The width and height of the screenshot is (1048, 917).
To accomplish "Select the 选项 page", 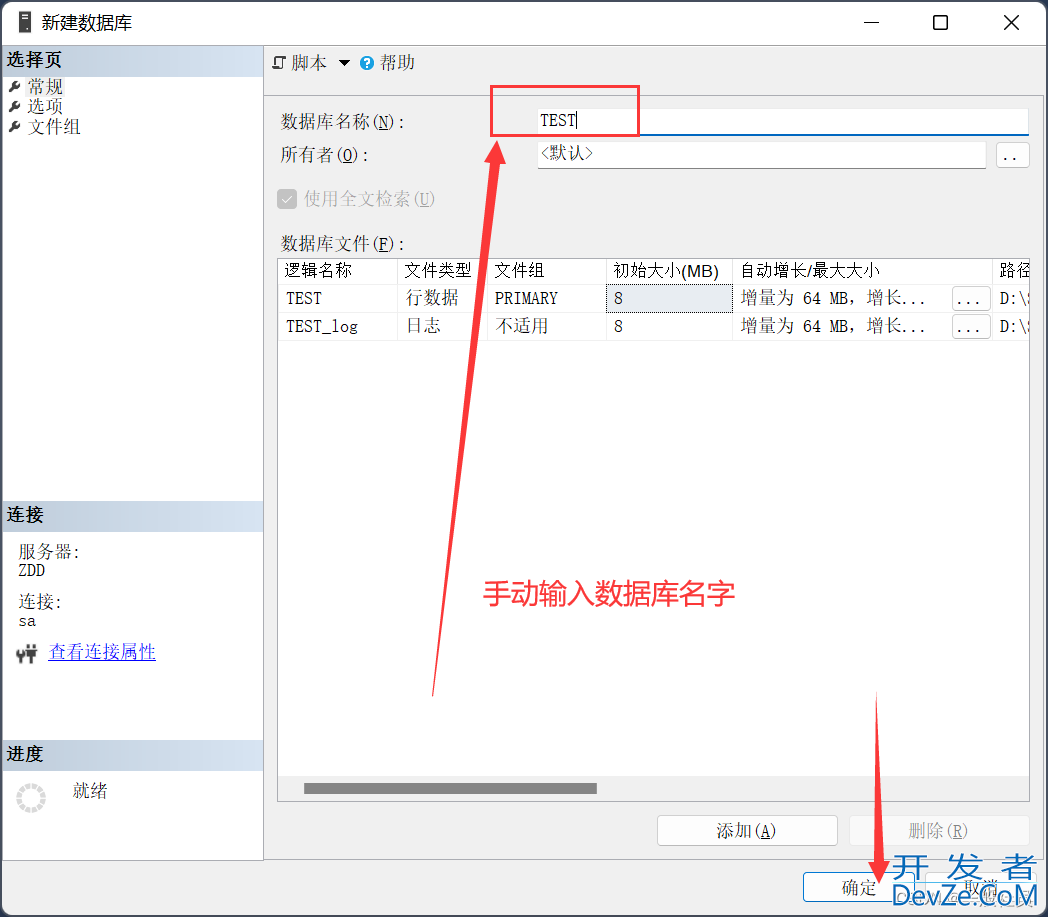I will click(45, 106).
